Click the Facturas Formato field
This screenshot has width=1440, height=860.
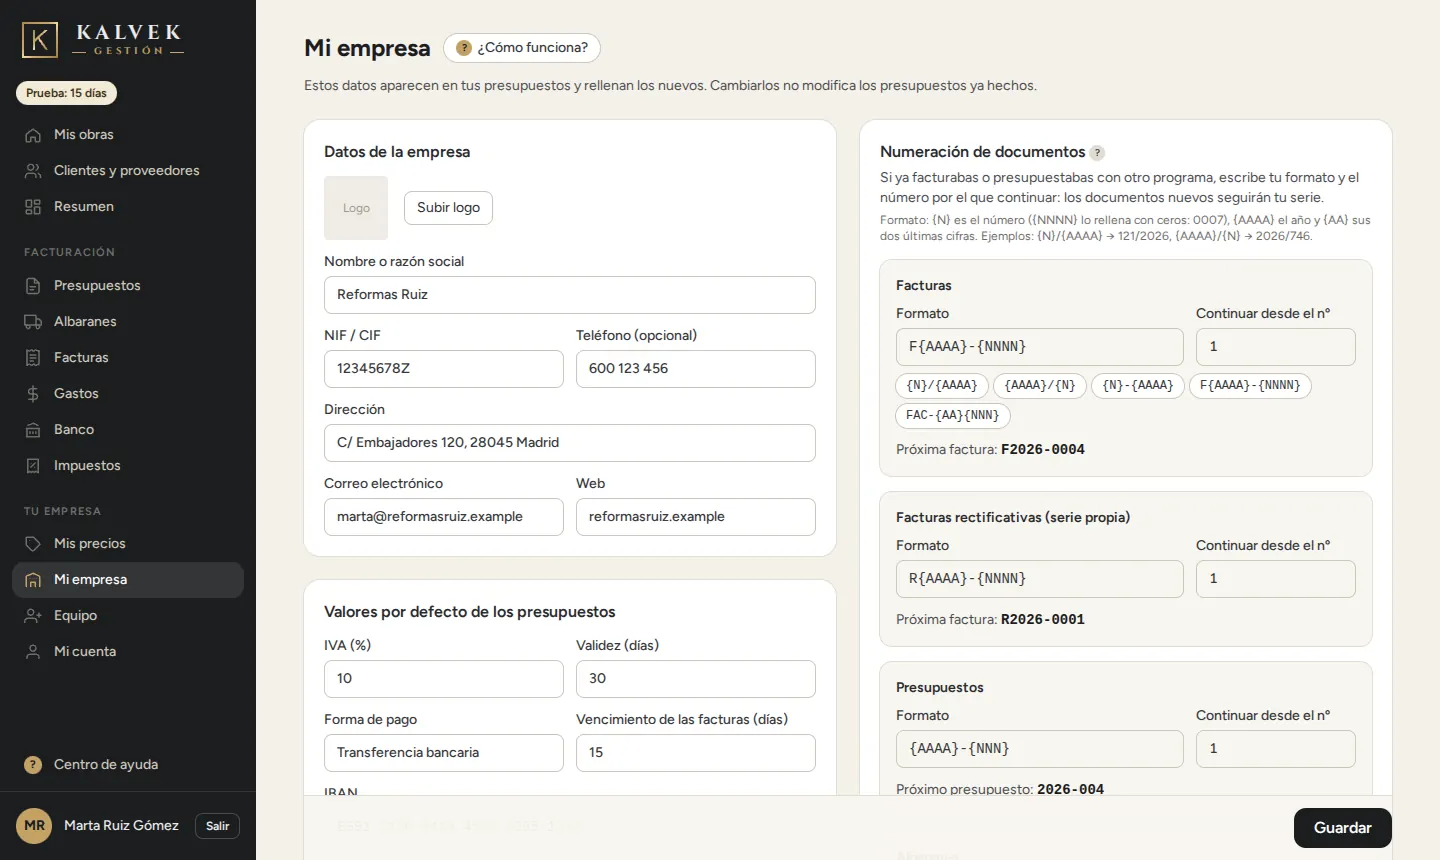tap(1040, 347)
